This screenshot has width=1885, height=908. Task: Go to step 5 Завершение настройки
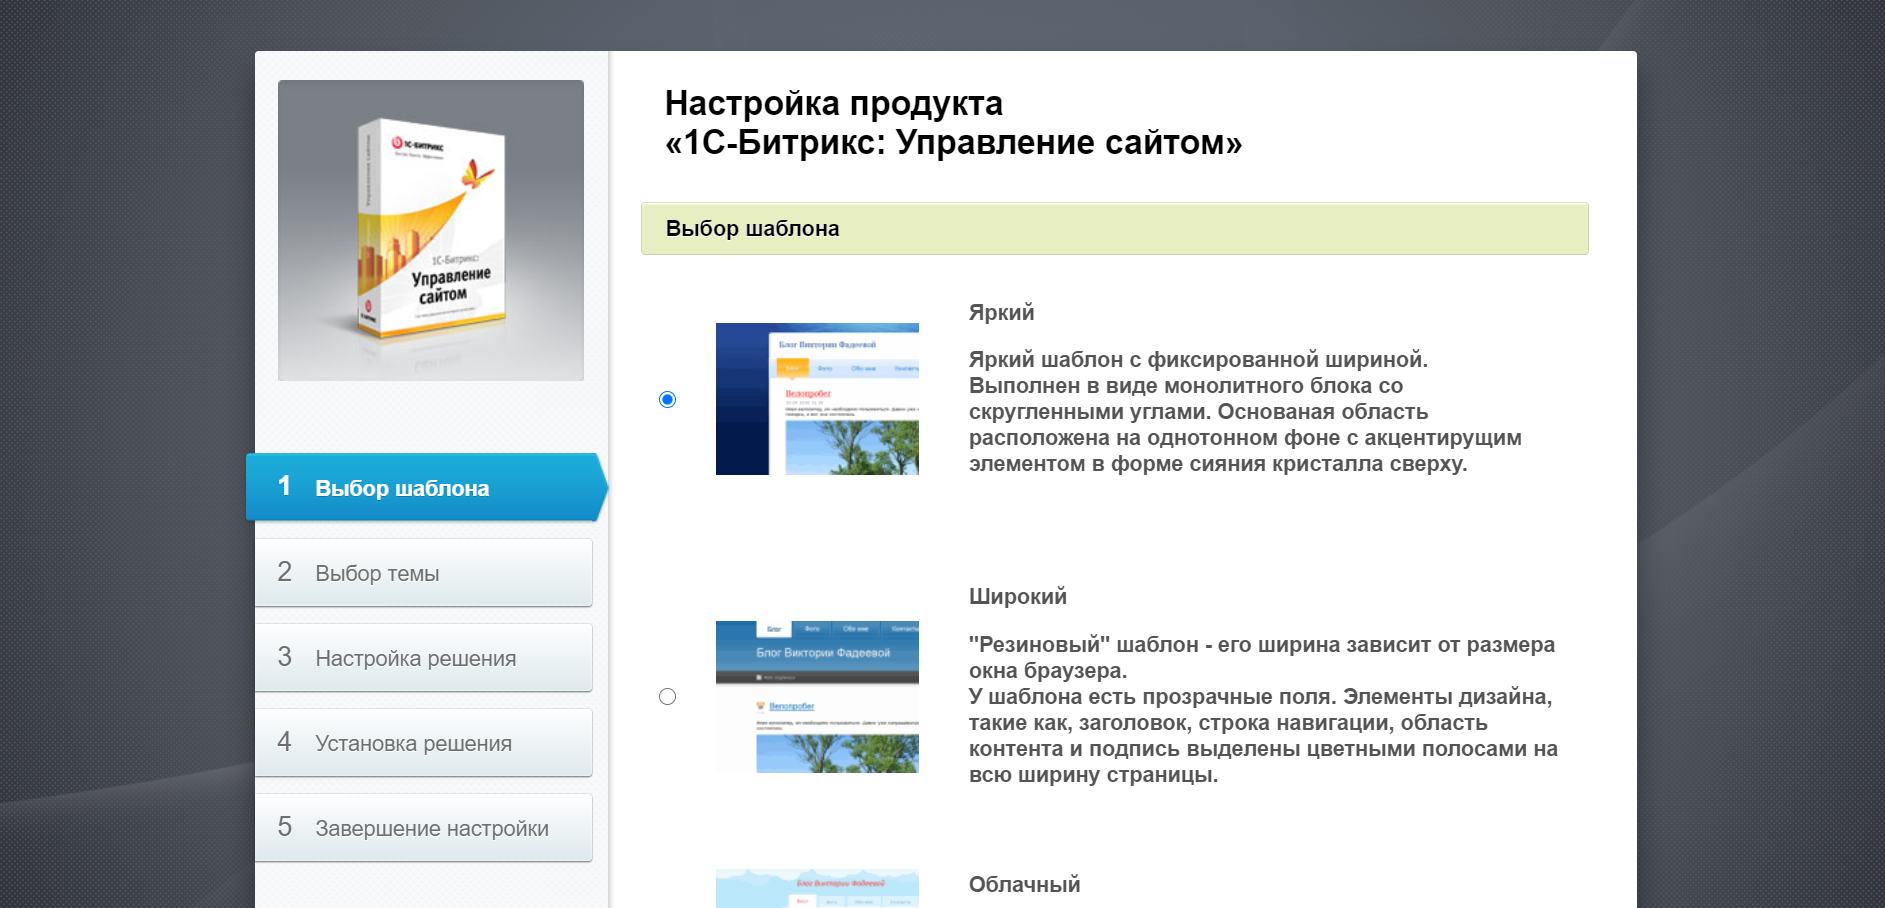pyautogui.click(x=424, y=828)
